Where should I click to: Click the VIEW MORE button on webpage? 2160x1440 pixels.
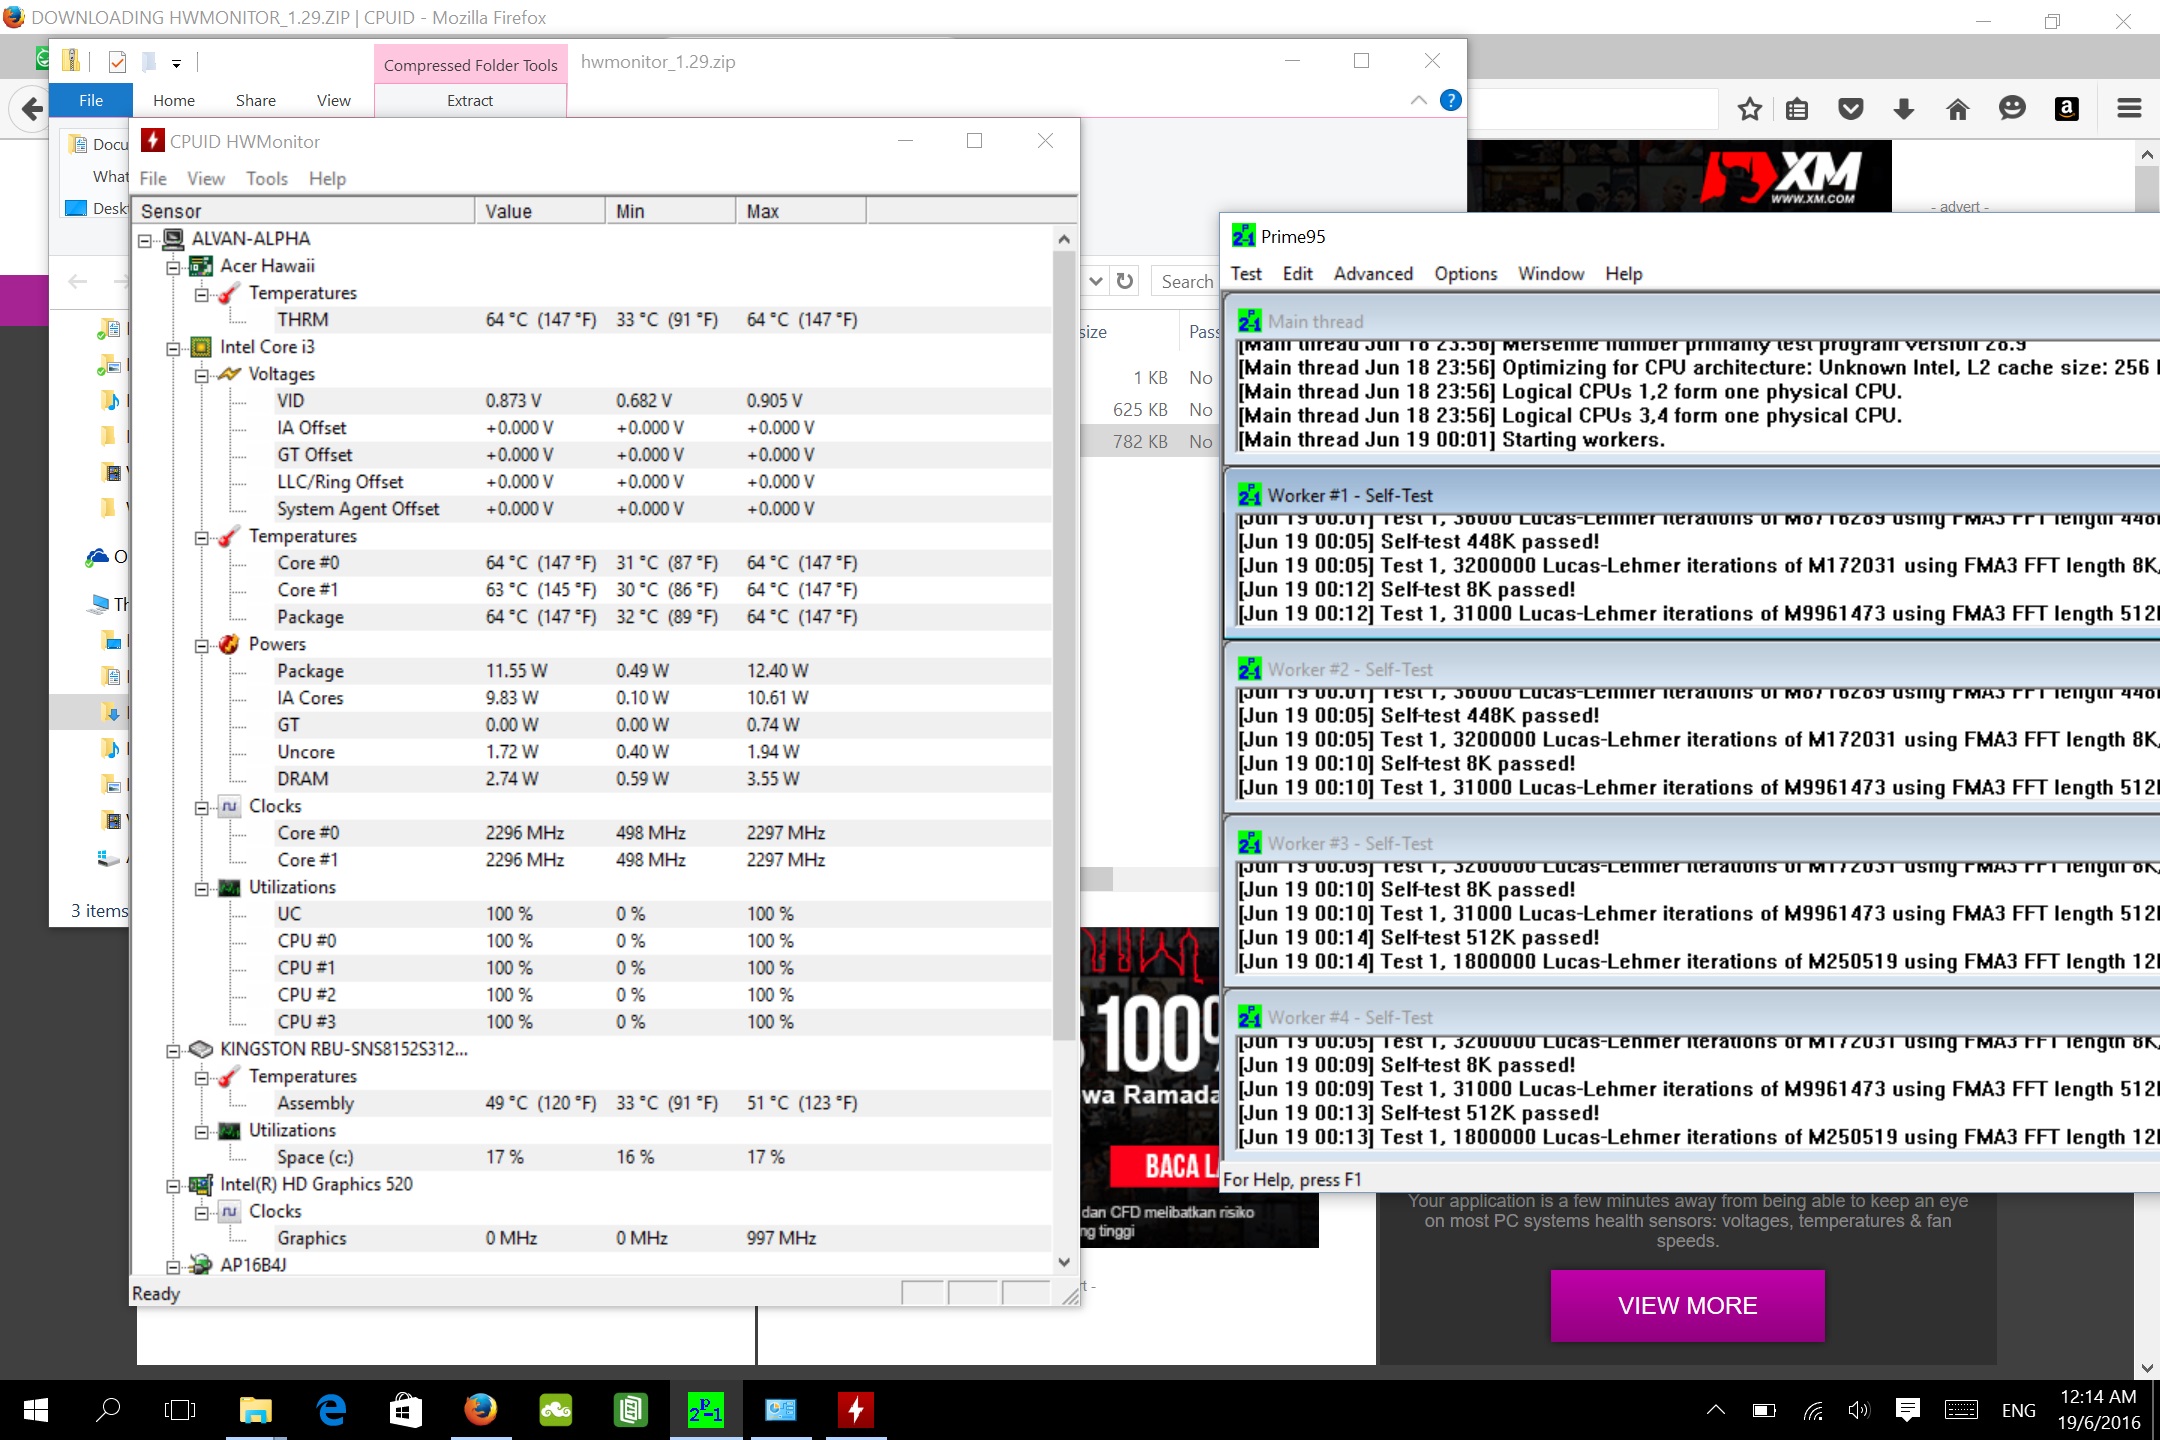1687,1305
